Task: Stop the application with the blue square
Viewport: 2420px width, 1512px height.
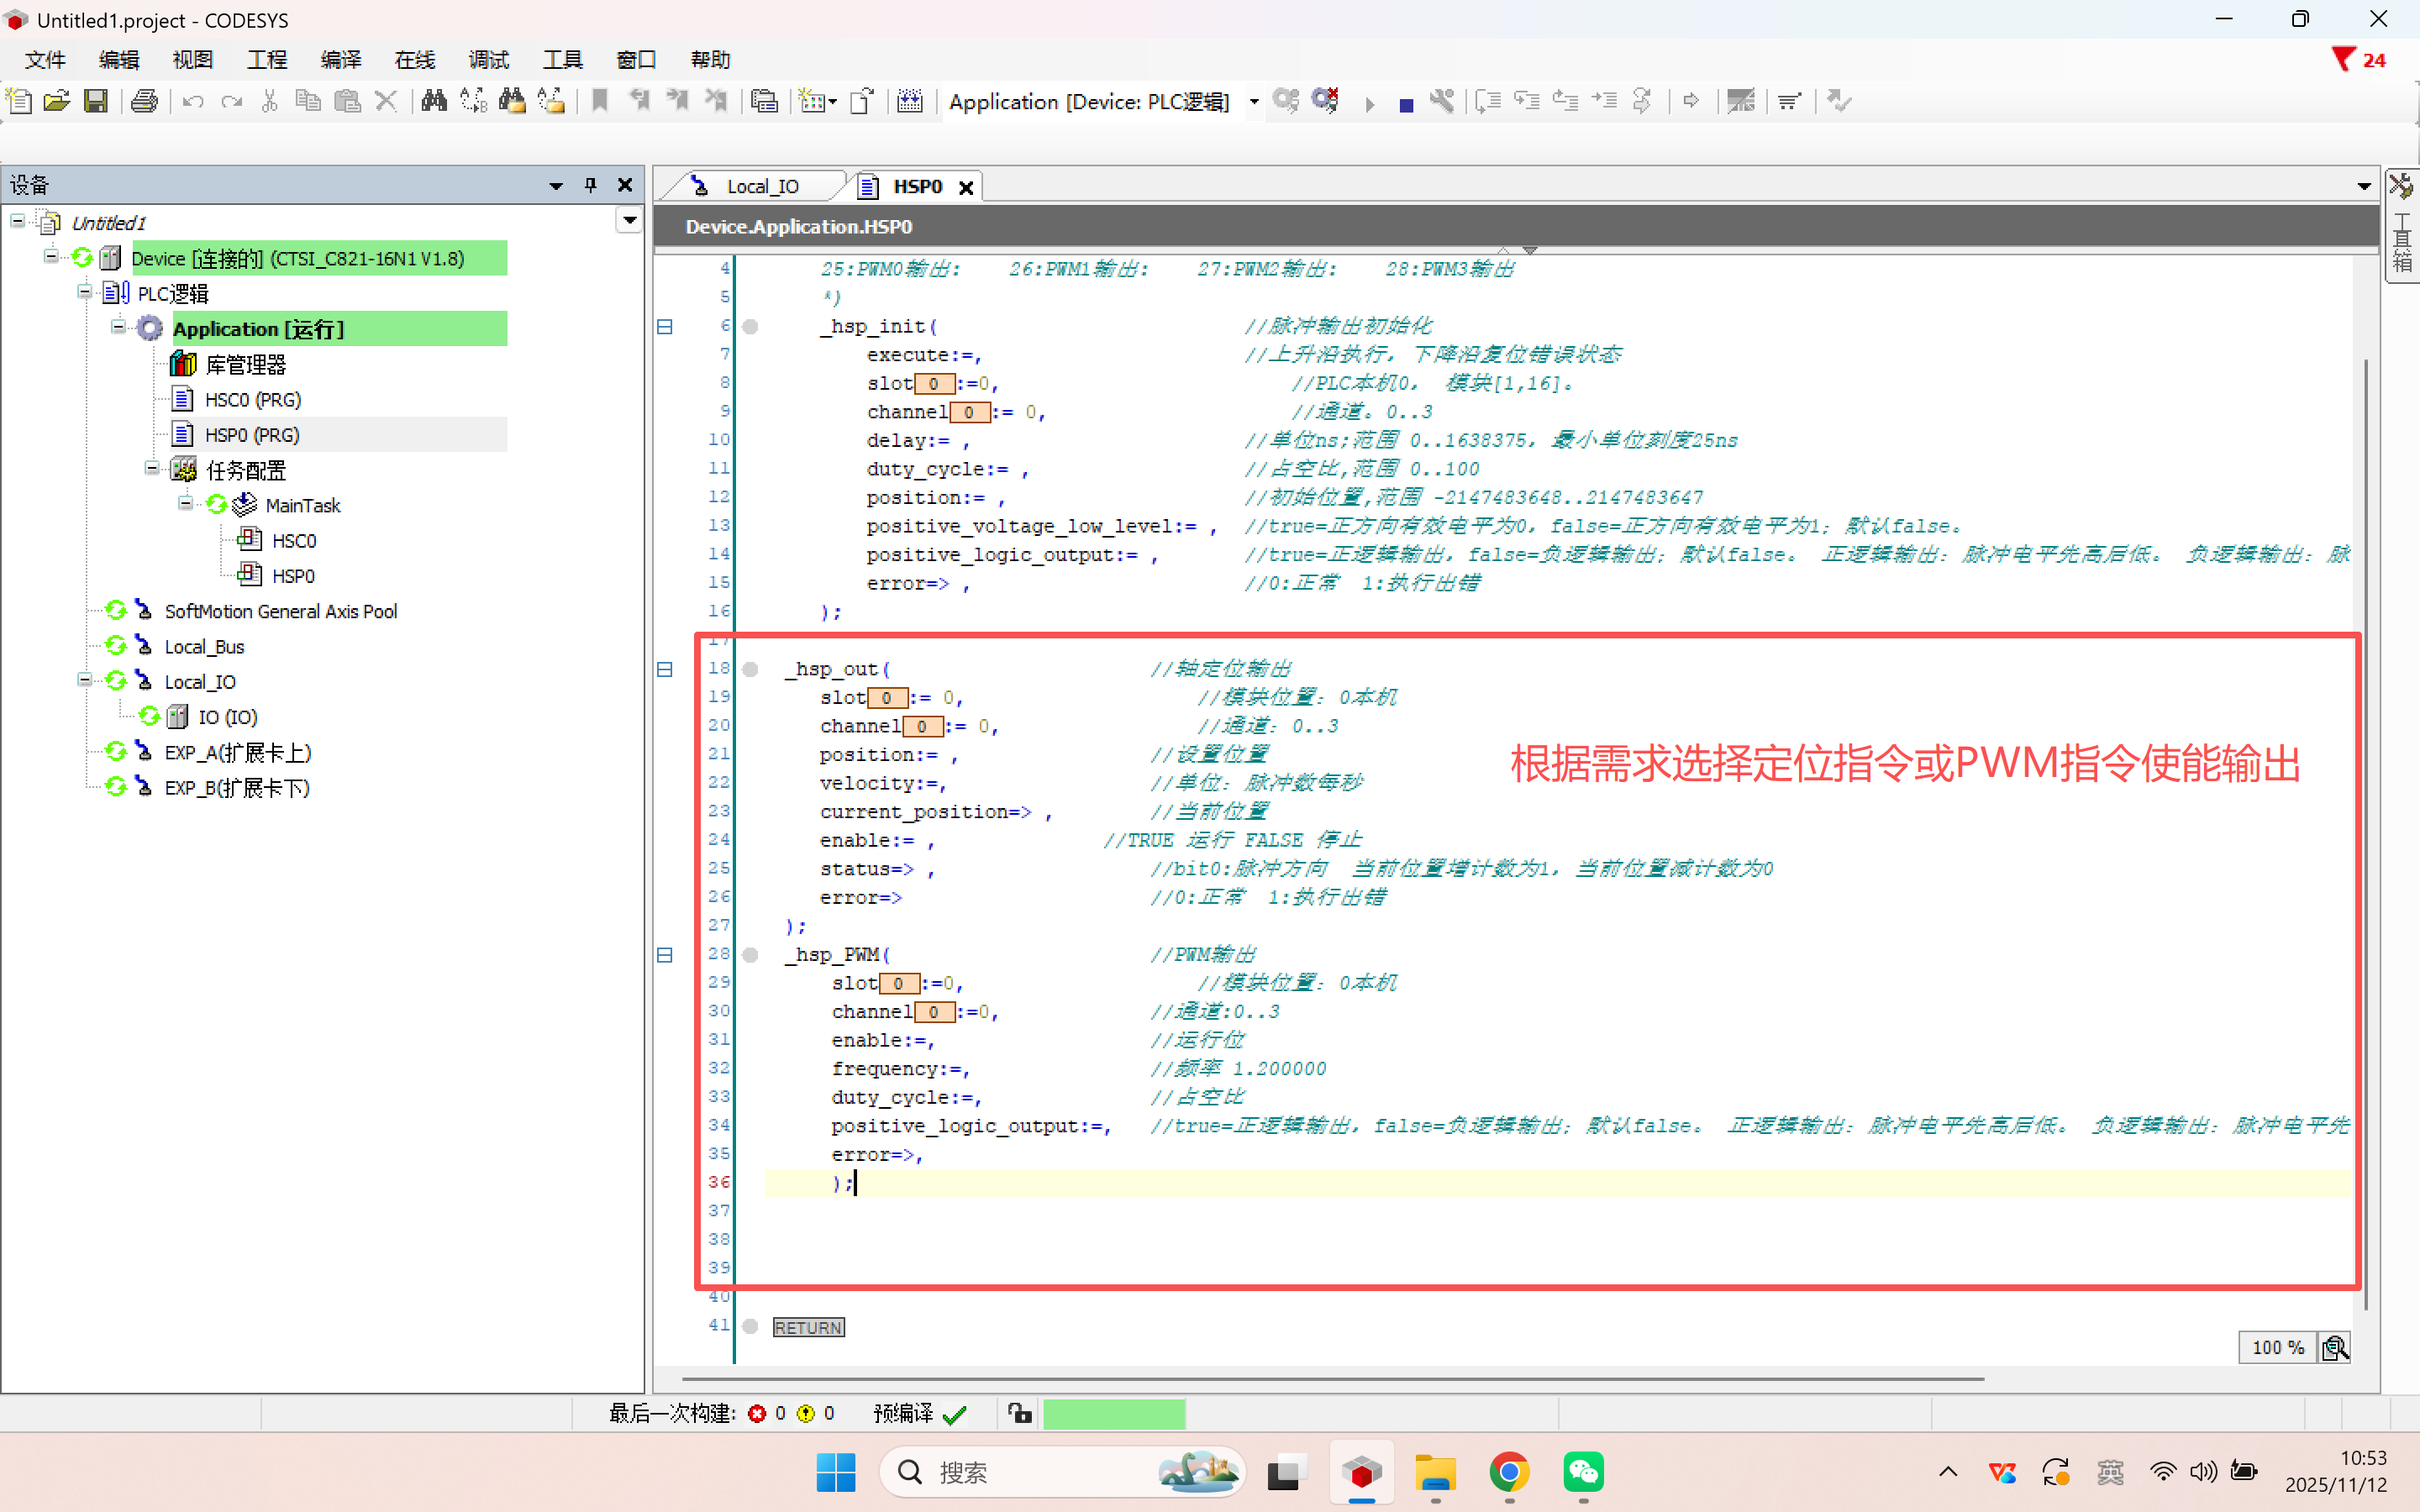Action: point(1406,104)
